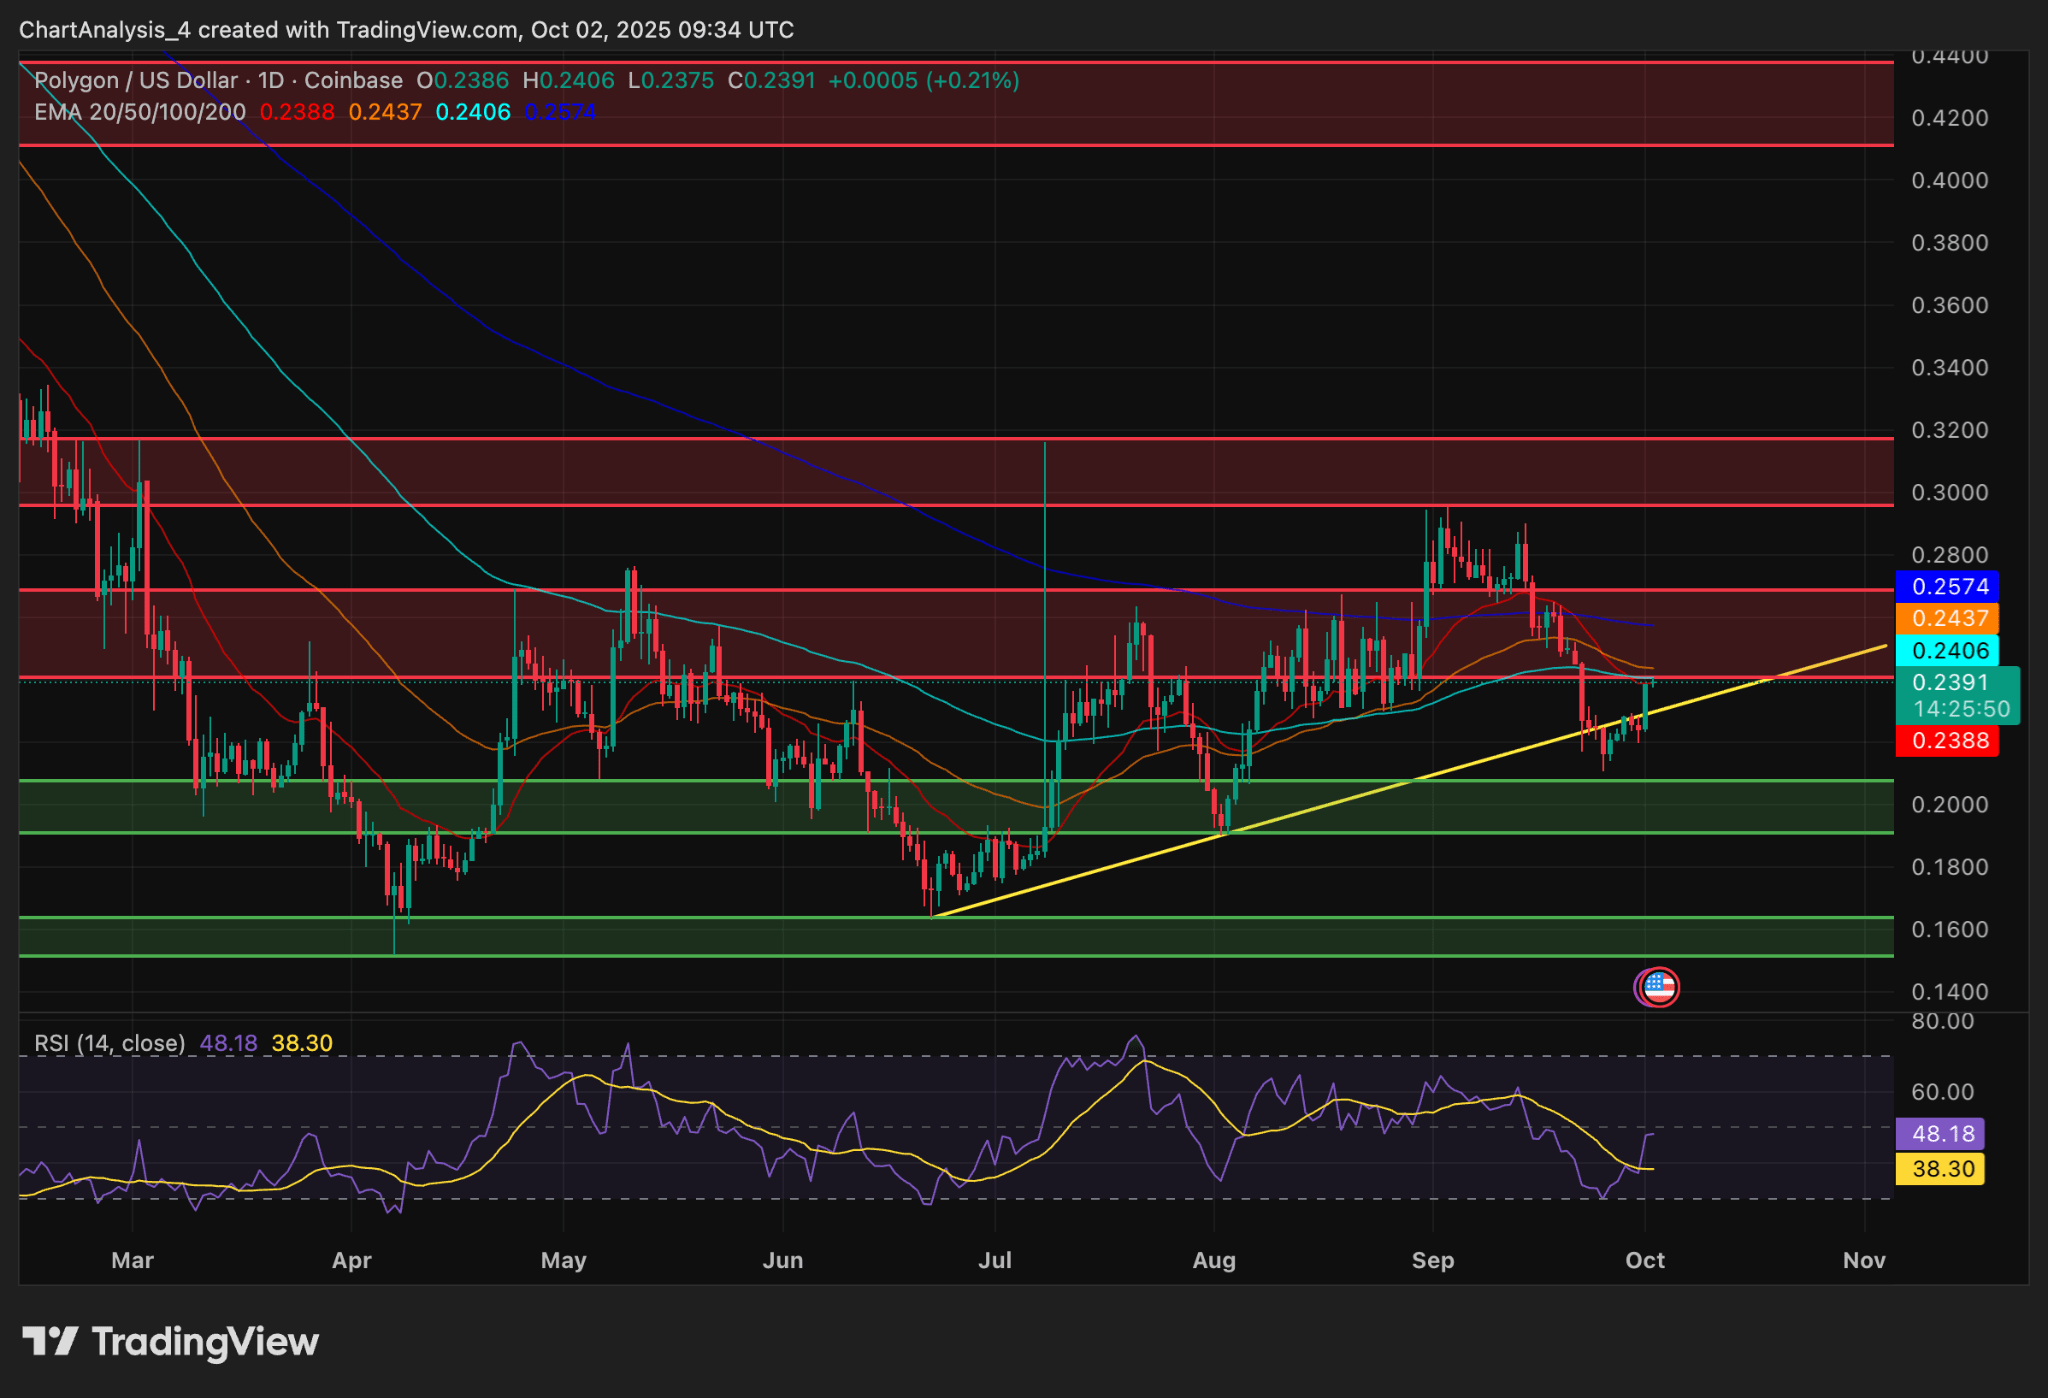The image size is (2048, 1398).
Task: Click the cyan EMA 100 label 0.2406
Action: coord(1946,650)
